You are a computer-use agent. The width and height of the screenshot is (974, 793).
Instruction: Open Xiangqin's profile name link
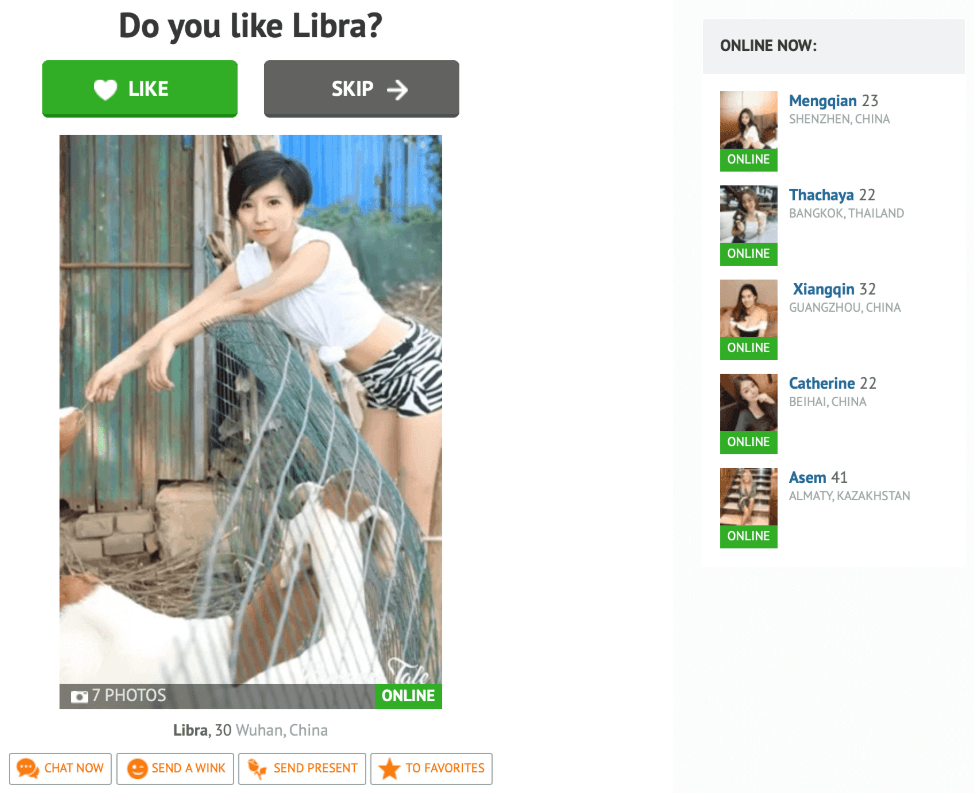pyautogui.click(x=824, y=289)
